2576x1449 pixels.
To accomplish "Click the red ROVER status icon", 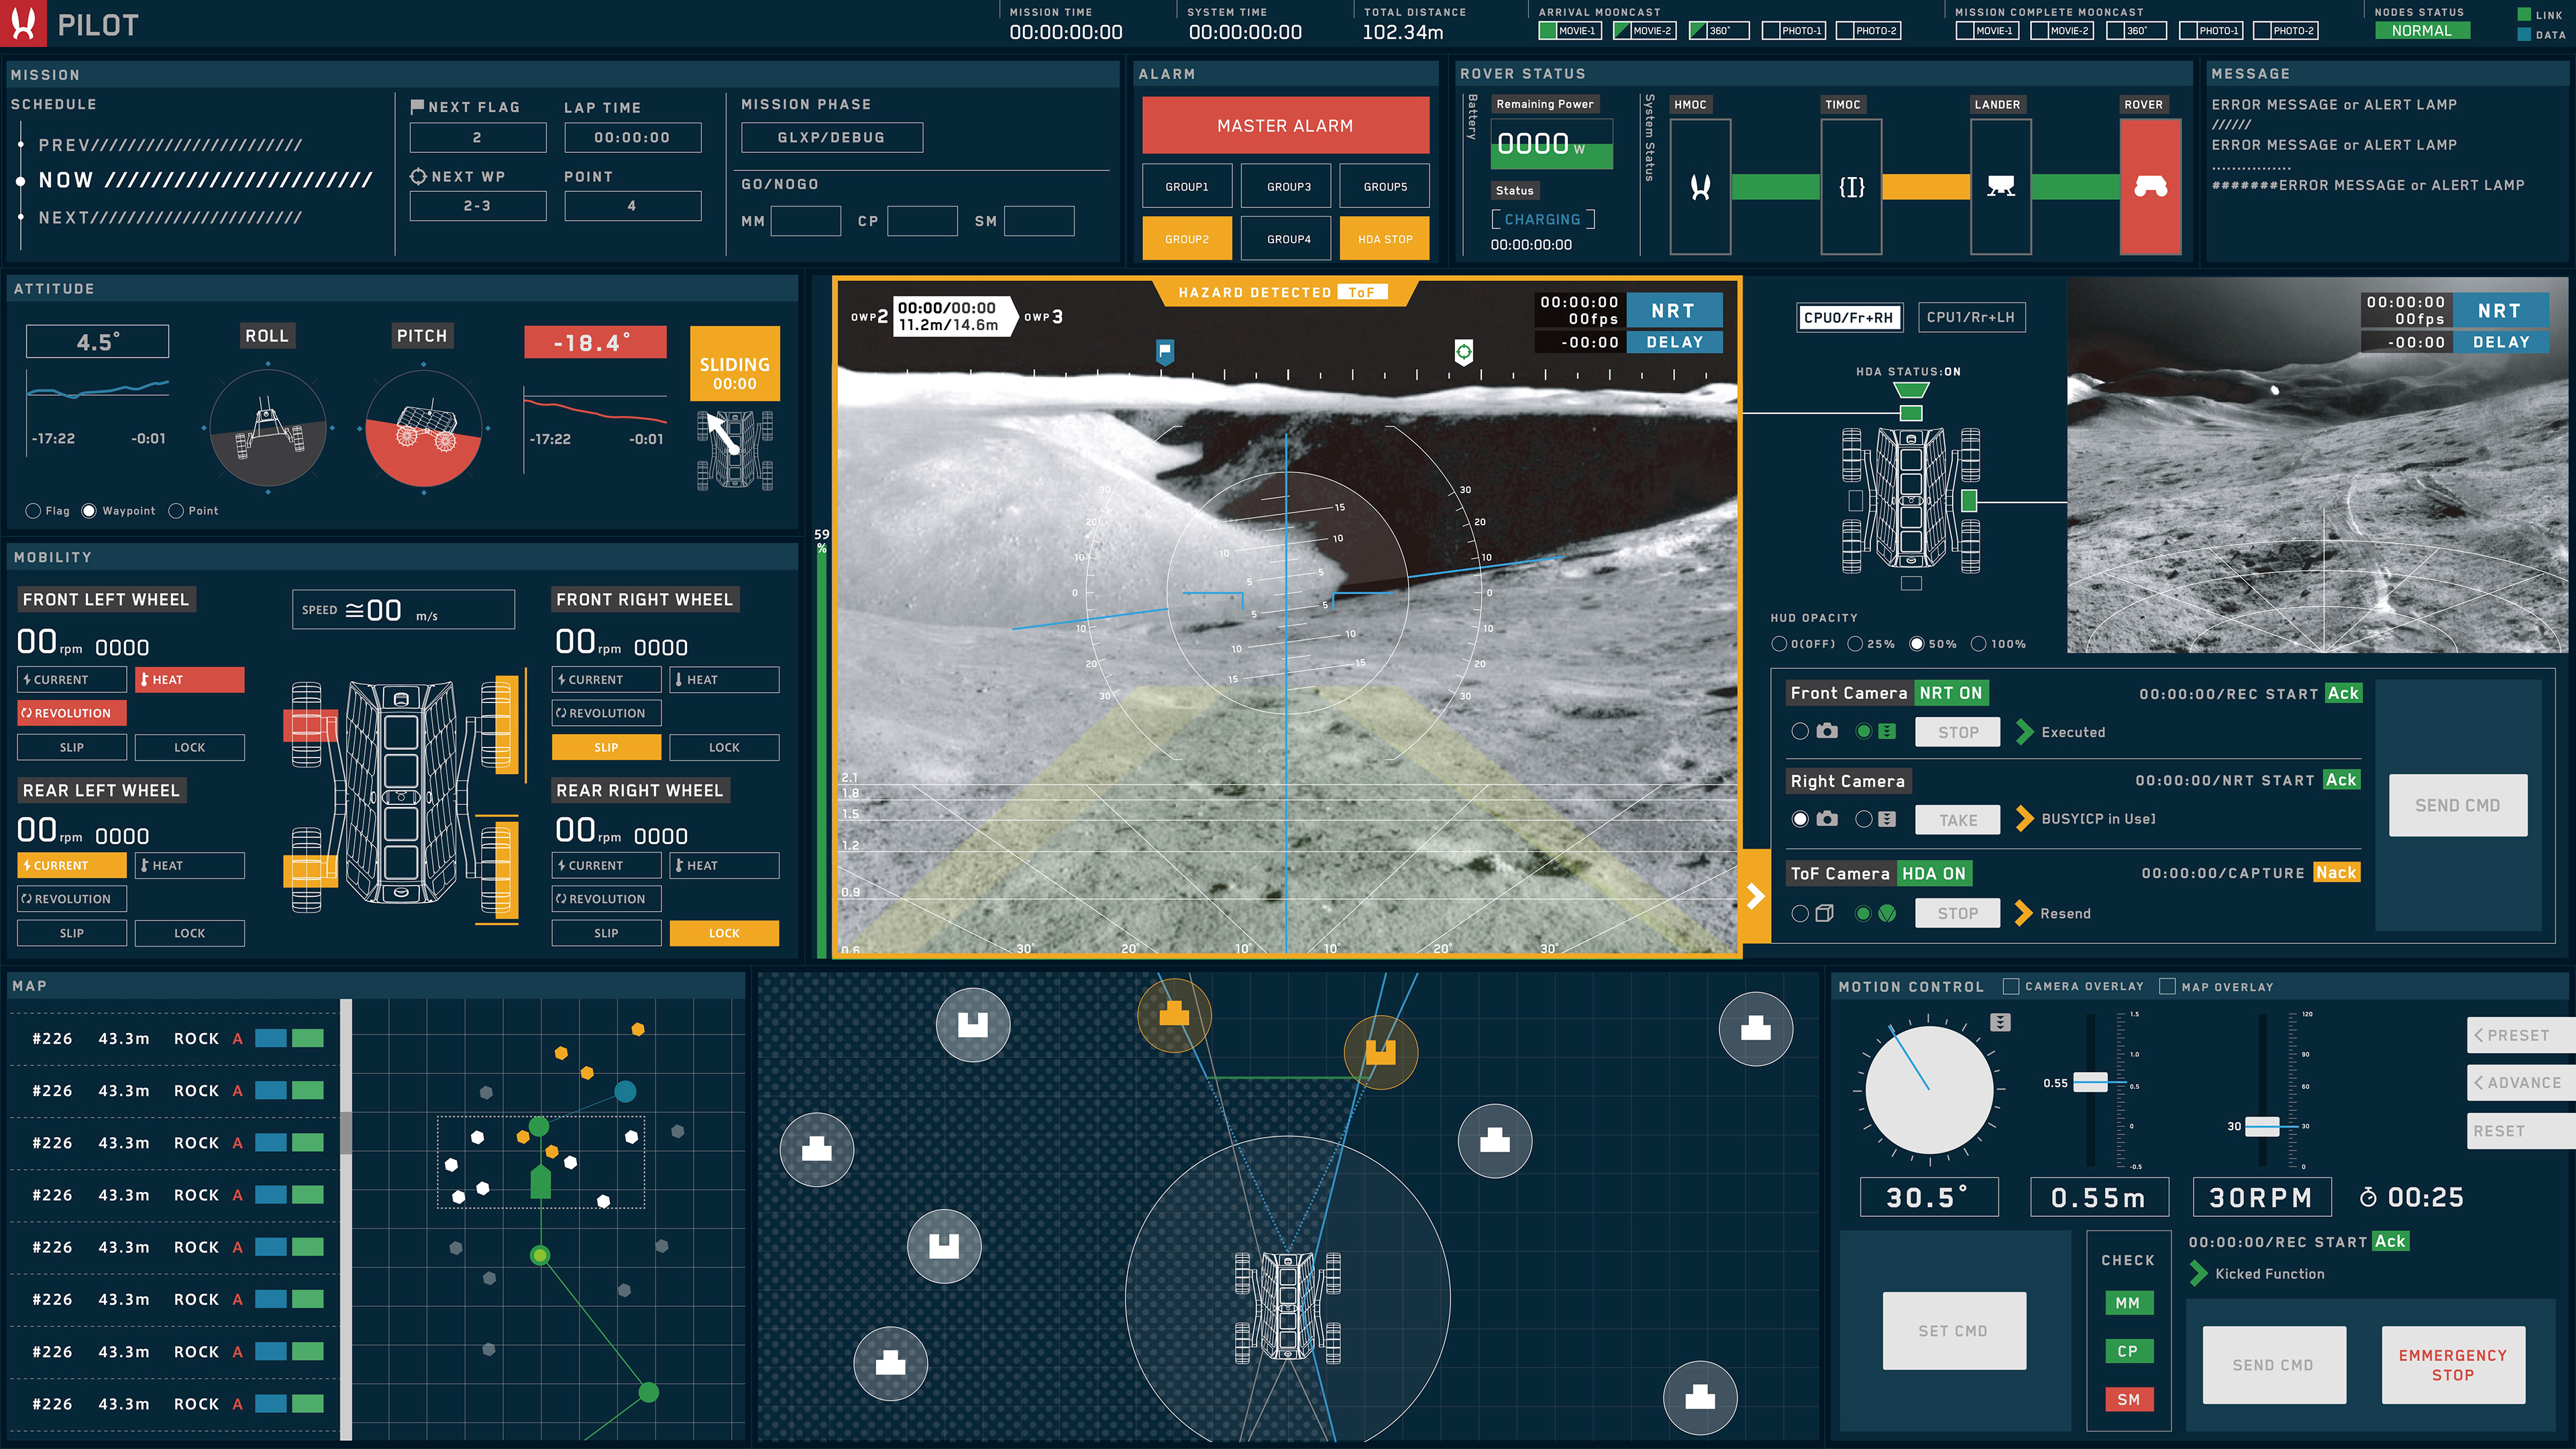I will [x=2150, y=186].
